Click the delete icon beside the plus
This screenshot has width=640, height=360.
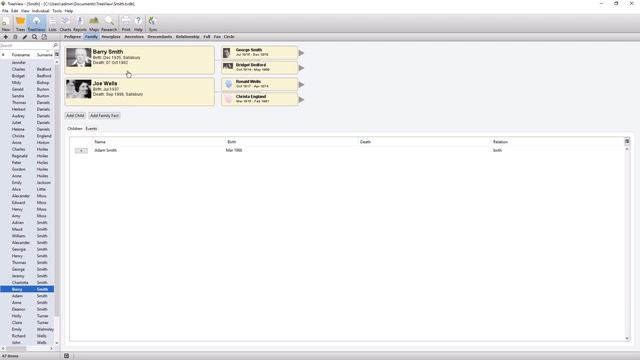[15, 37]
